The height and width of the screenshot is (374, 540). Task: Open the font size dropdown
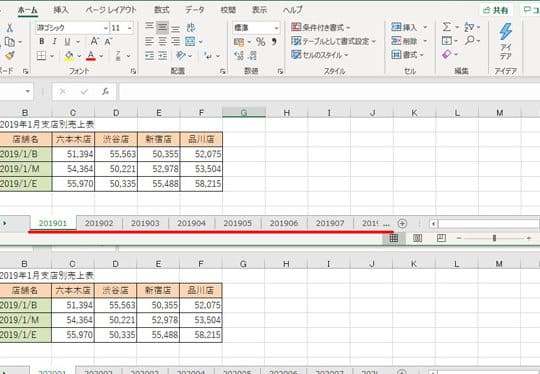pos(129,28)
